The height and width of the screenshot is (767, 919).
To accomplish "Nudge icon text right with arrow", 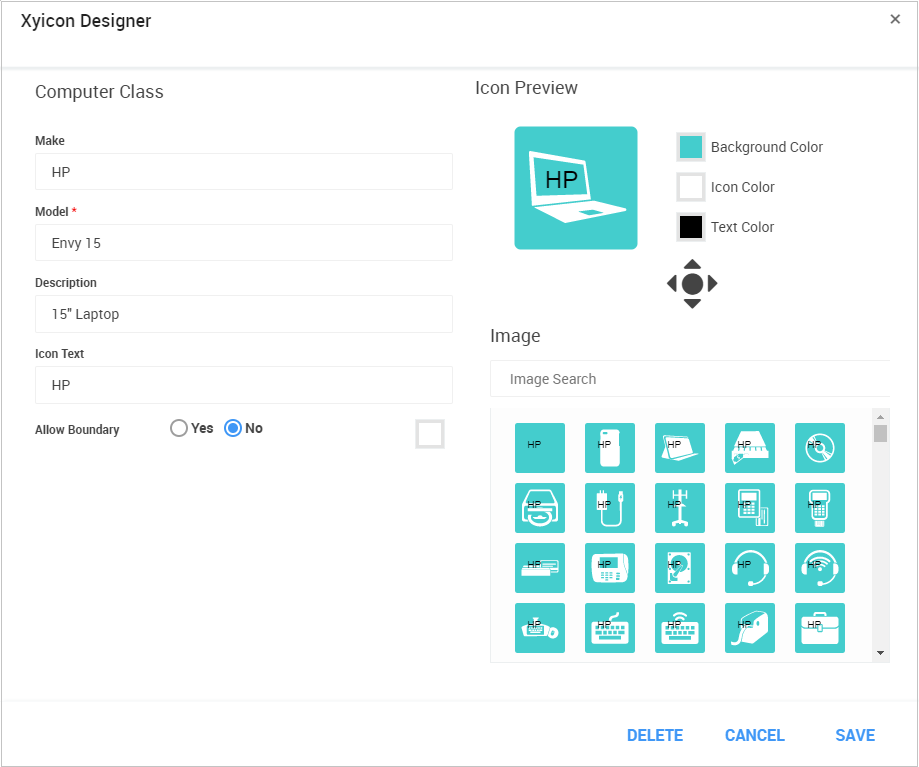I will pyautogui.click(x=712, y=284).
